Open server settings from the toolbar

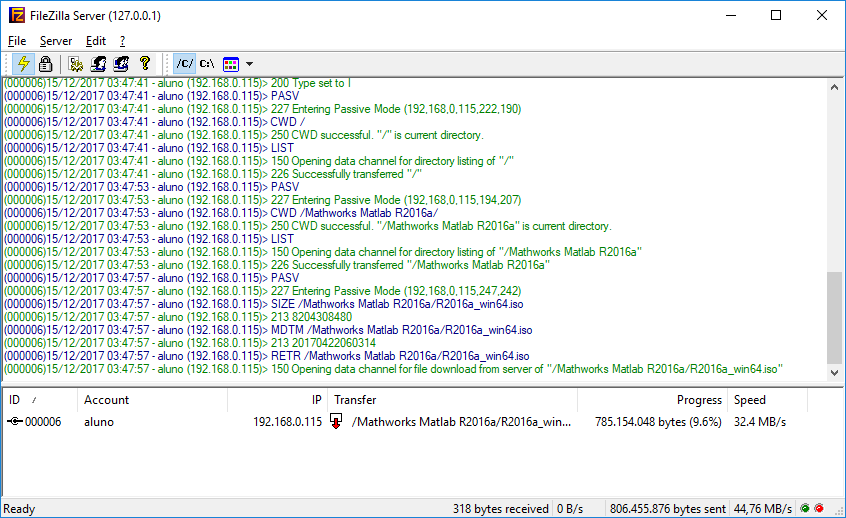point(76,64)
